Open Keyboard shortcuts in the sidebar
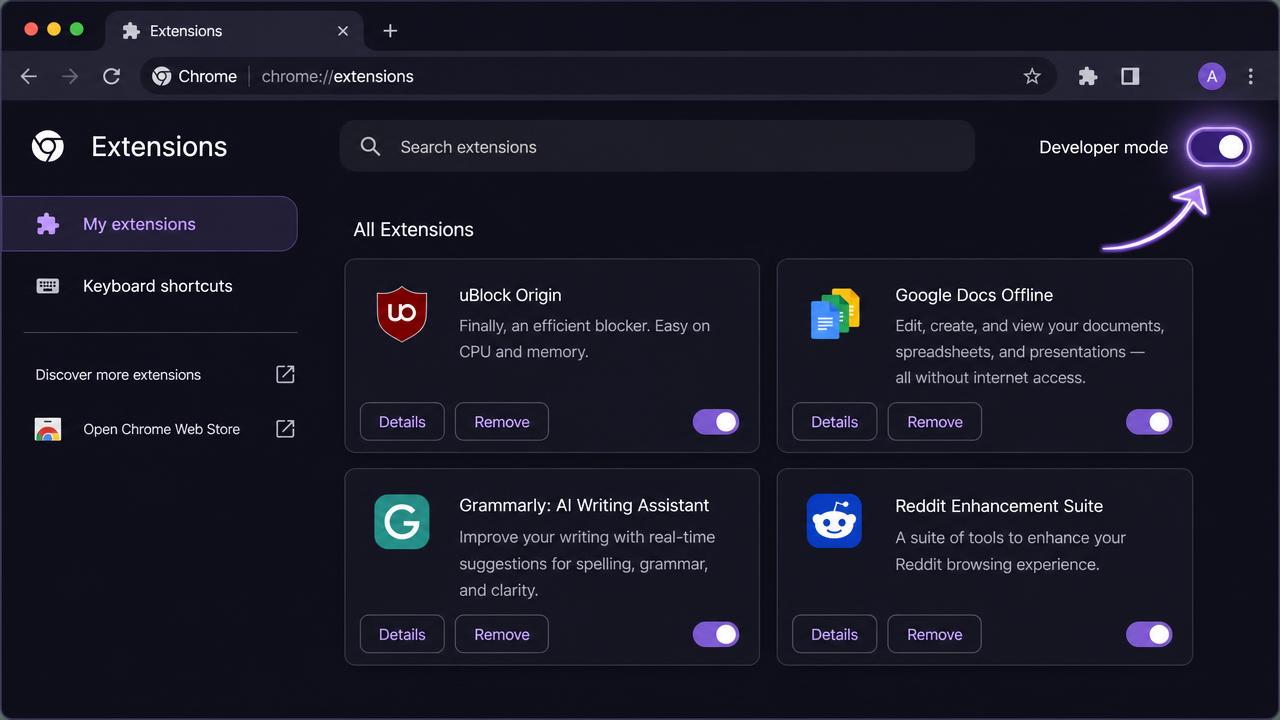 pos(150,286)
